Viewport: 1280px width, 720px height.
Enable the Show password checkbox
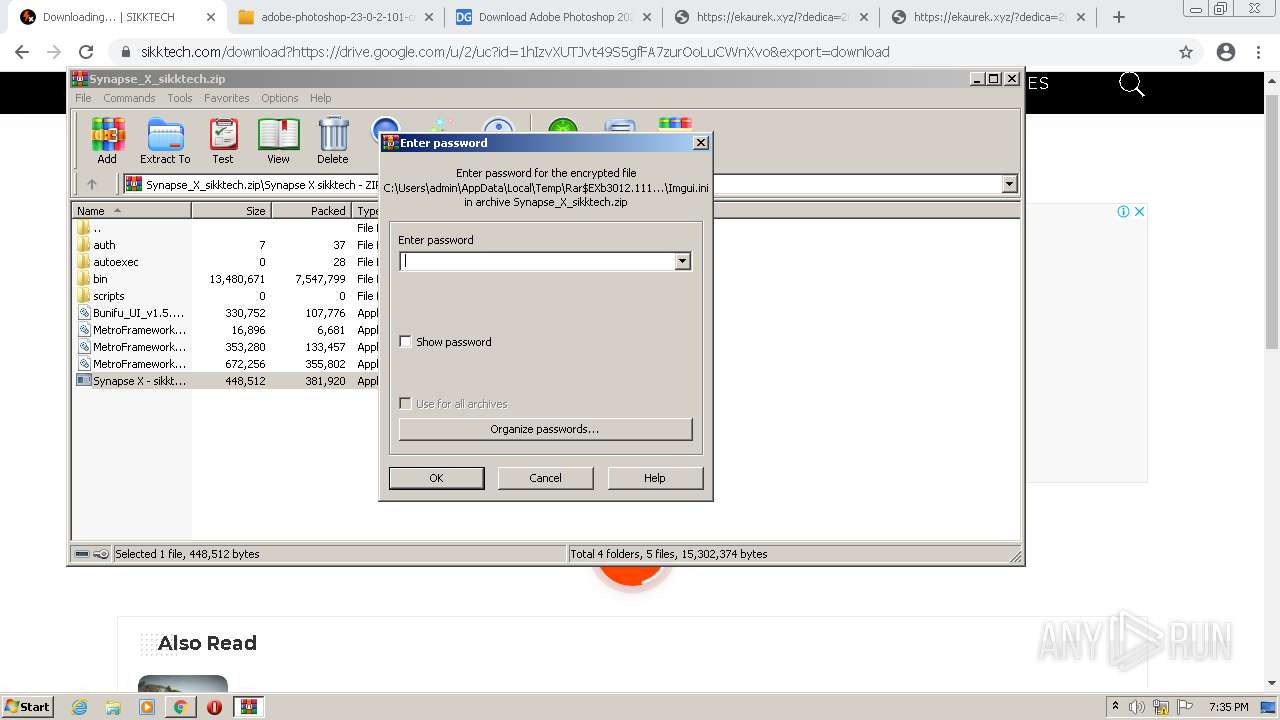coord(405,342)
